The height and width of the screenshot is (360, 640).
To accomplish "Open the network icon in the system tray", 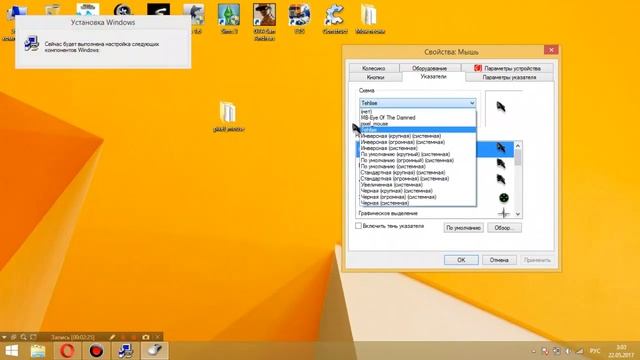I will [x=580, y=351].
